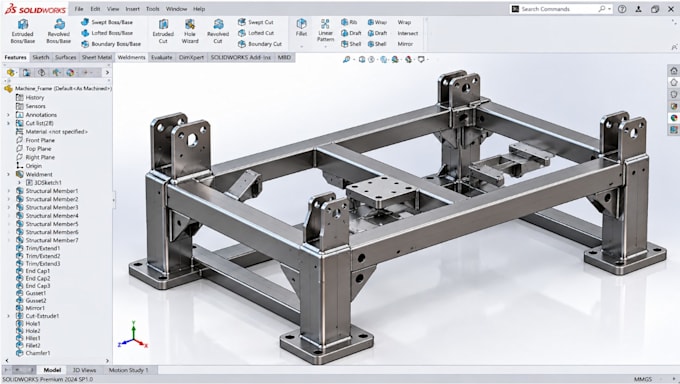Expand the Cut-Extrude1 node
The height and width of the screenshot is (384, 680).
click(x=8, y=316)
